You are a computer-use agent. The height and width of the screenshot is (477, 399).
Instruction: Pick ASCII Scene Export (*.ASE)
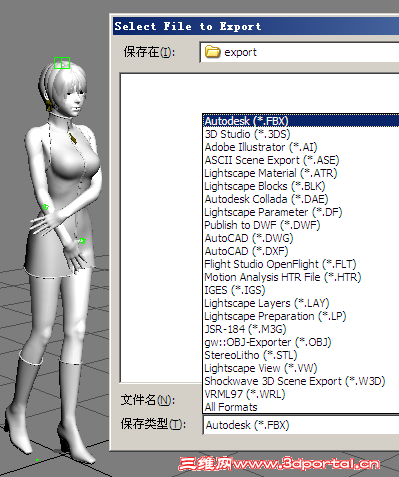tap(301, 160)
